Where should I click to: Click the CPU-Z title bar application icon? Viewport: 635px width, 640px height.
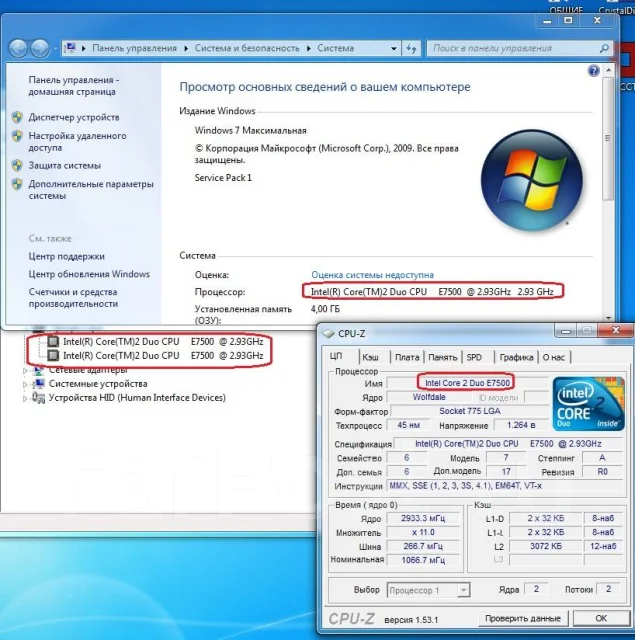(329, 334)
